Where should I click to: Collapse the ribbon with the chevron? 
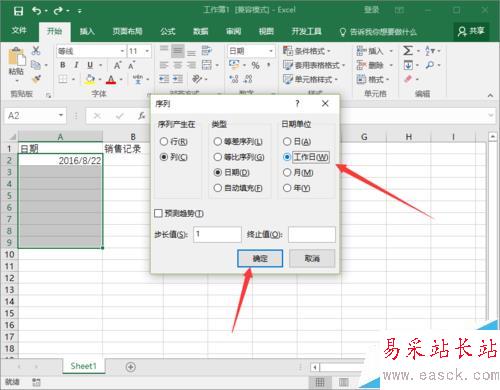490,95
